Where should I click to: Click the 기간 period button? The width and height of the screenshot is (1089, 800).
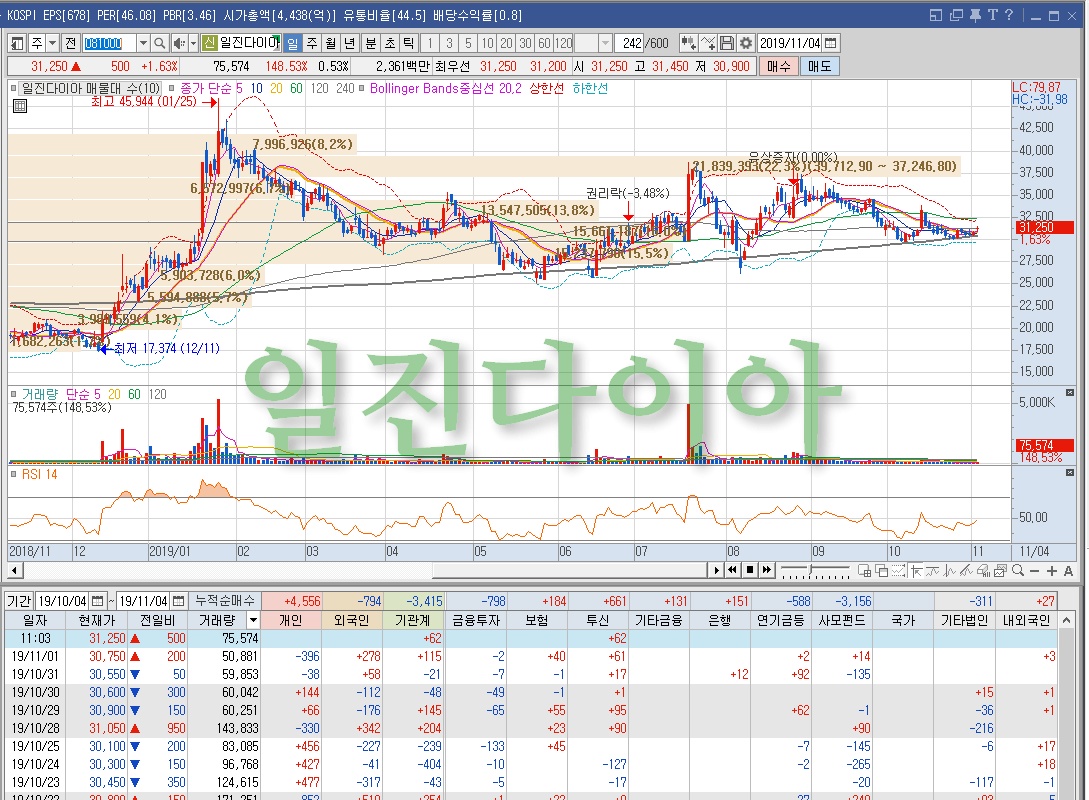tap(19, 601)
